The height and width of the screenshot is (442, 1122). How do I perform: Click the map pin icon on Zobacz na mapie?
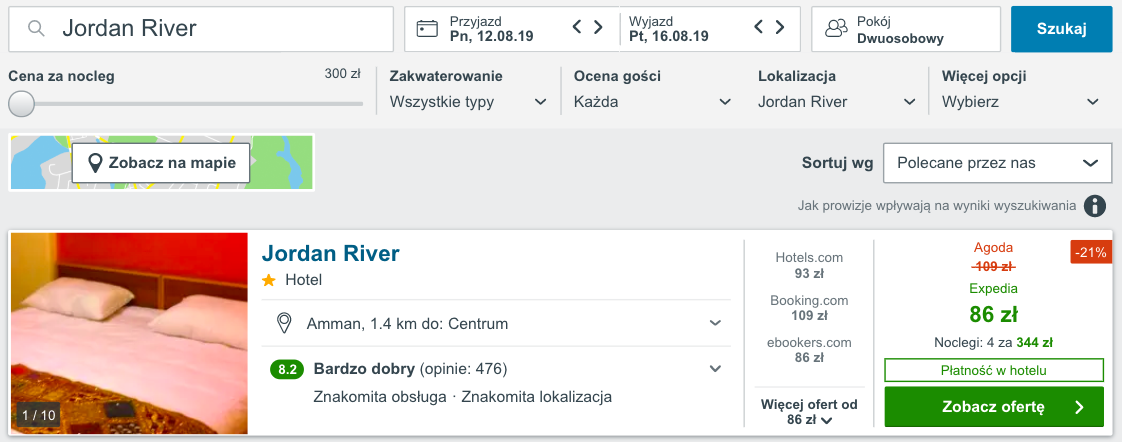click(94, 163)
